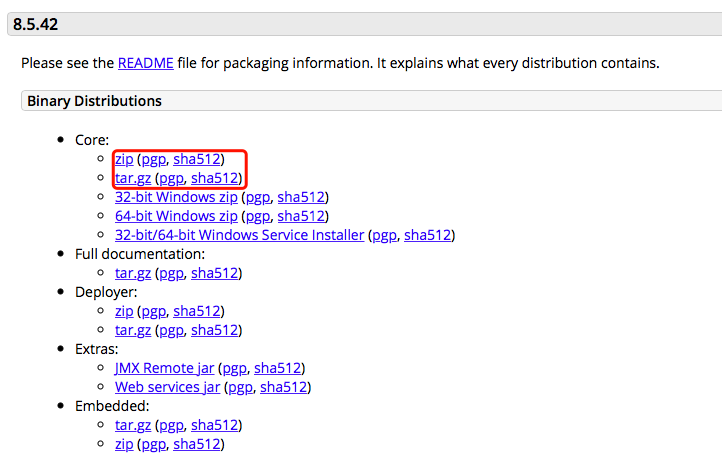Download the 32-bit/64-bit Windows Service Installer
Screen dimensions: 722x463
tap(239, 235)
